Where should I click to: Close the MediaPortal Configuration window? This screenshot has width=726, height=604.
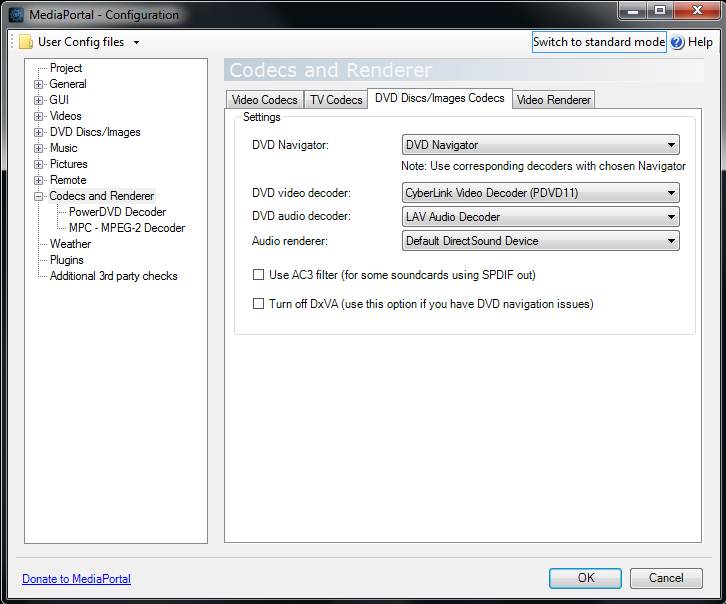pyautogui.click(x=697, y=11)
